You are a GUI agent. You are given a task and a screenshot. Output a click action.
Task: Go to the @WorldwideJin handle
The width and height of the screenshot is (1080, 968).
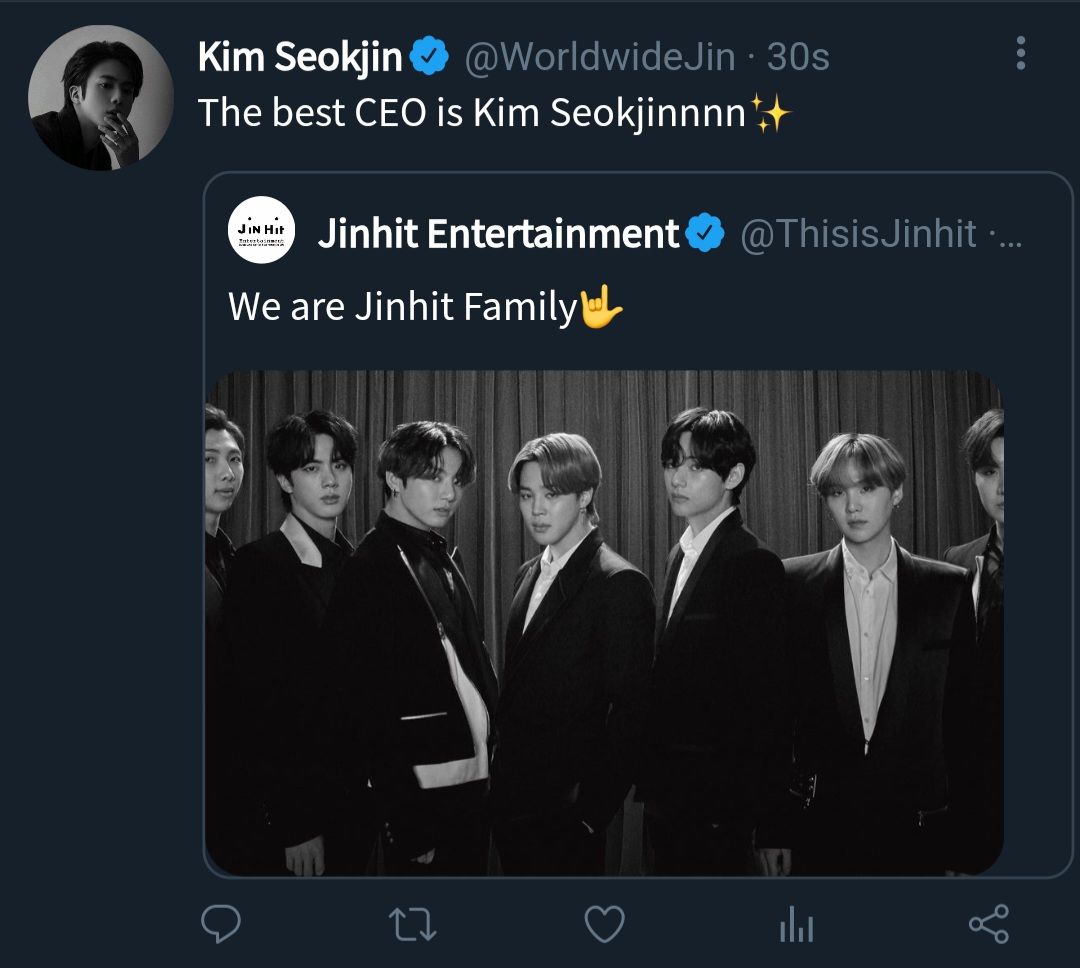click(598, 58)
